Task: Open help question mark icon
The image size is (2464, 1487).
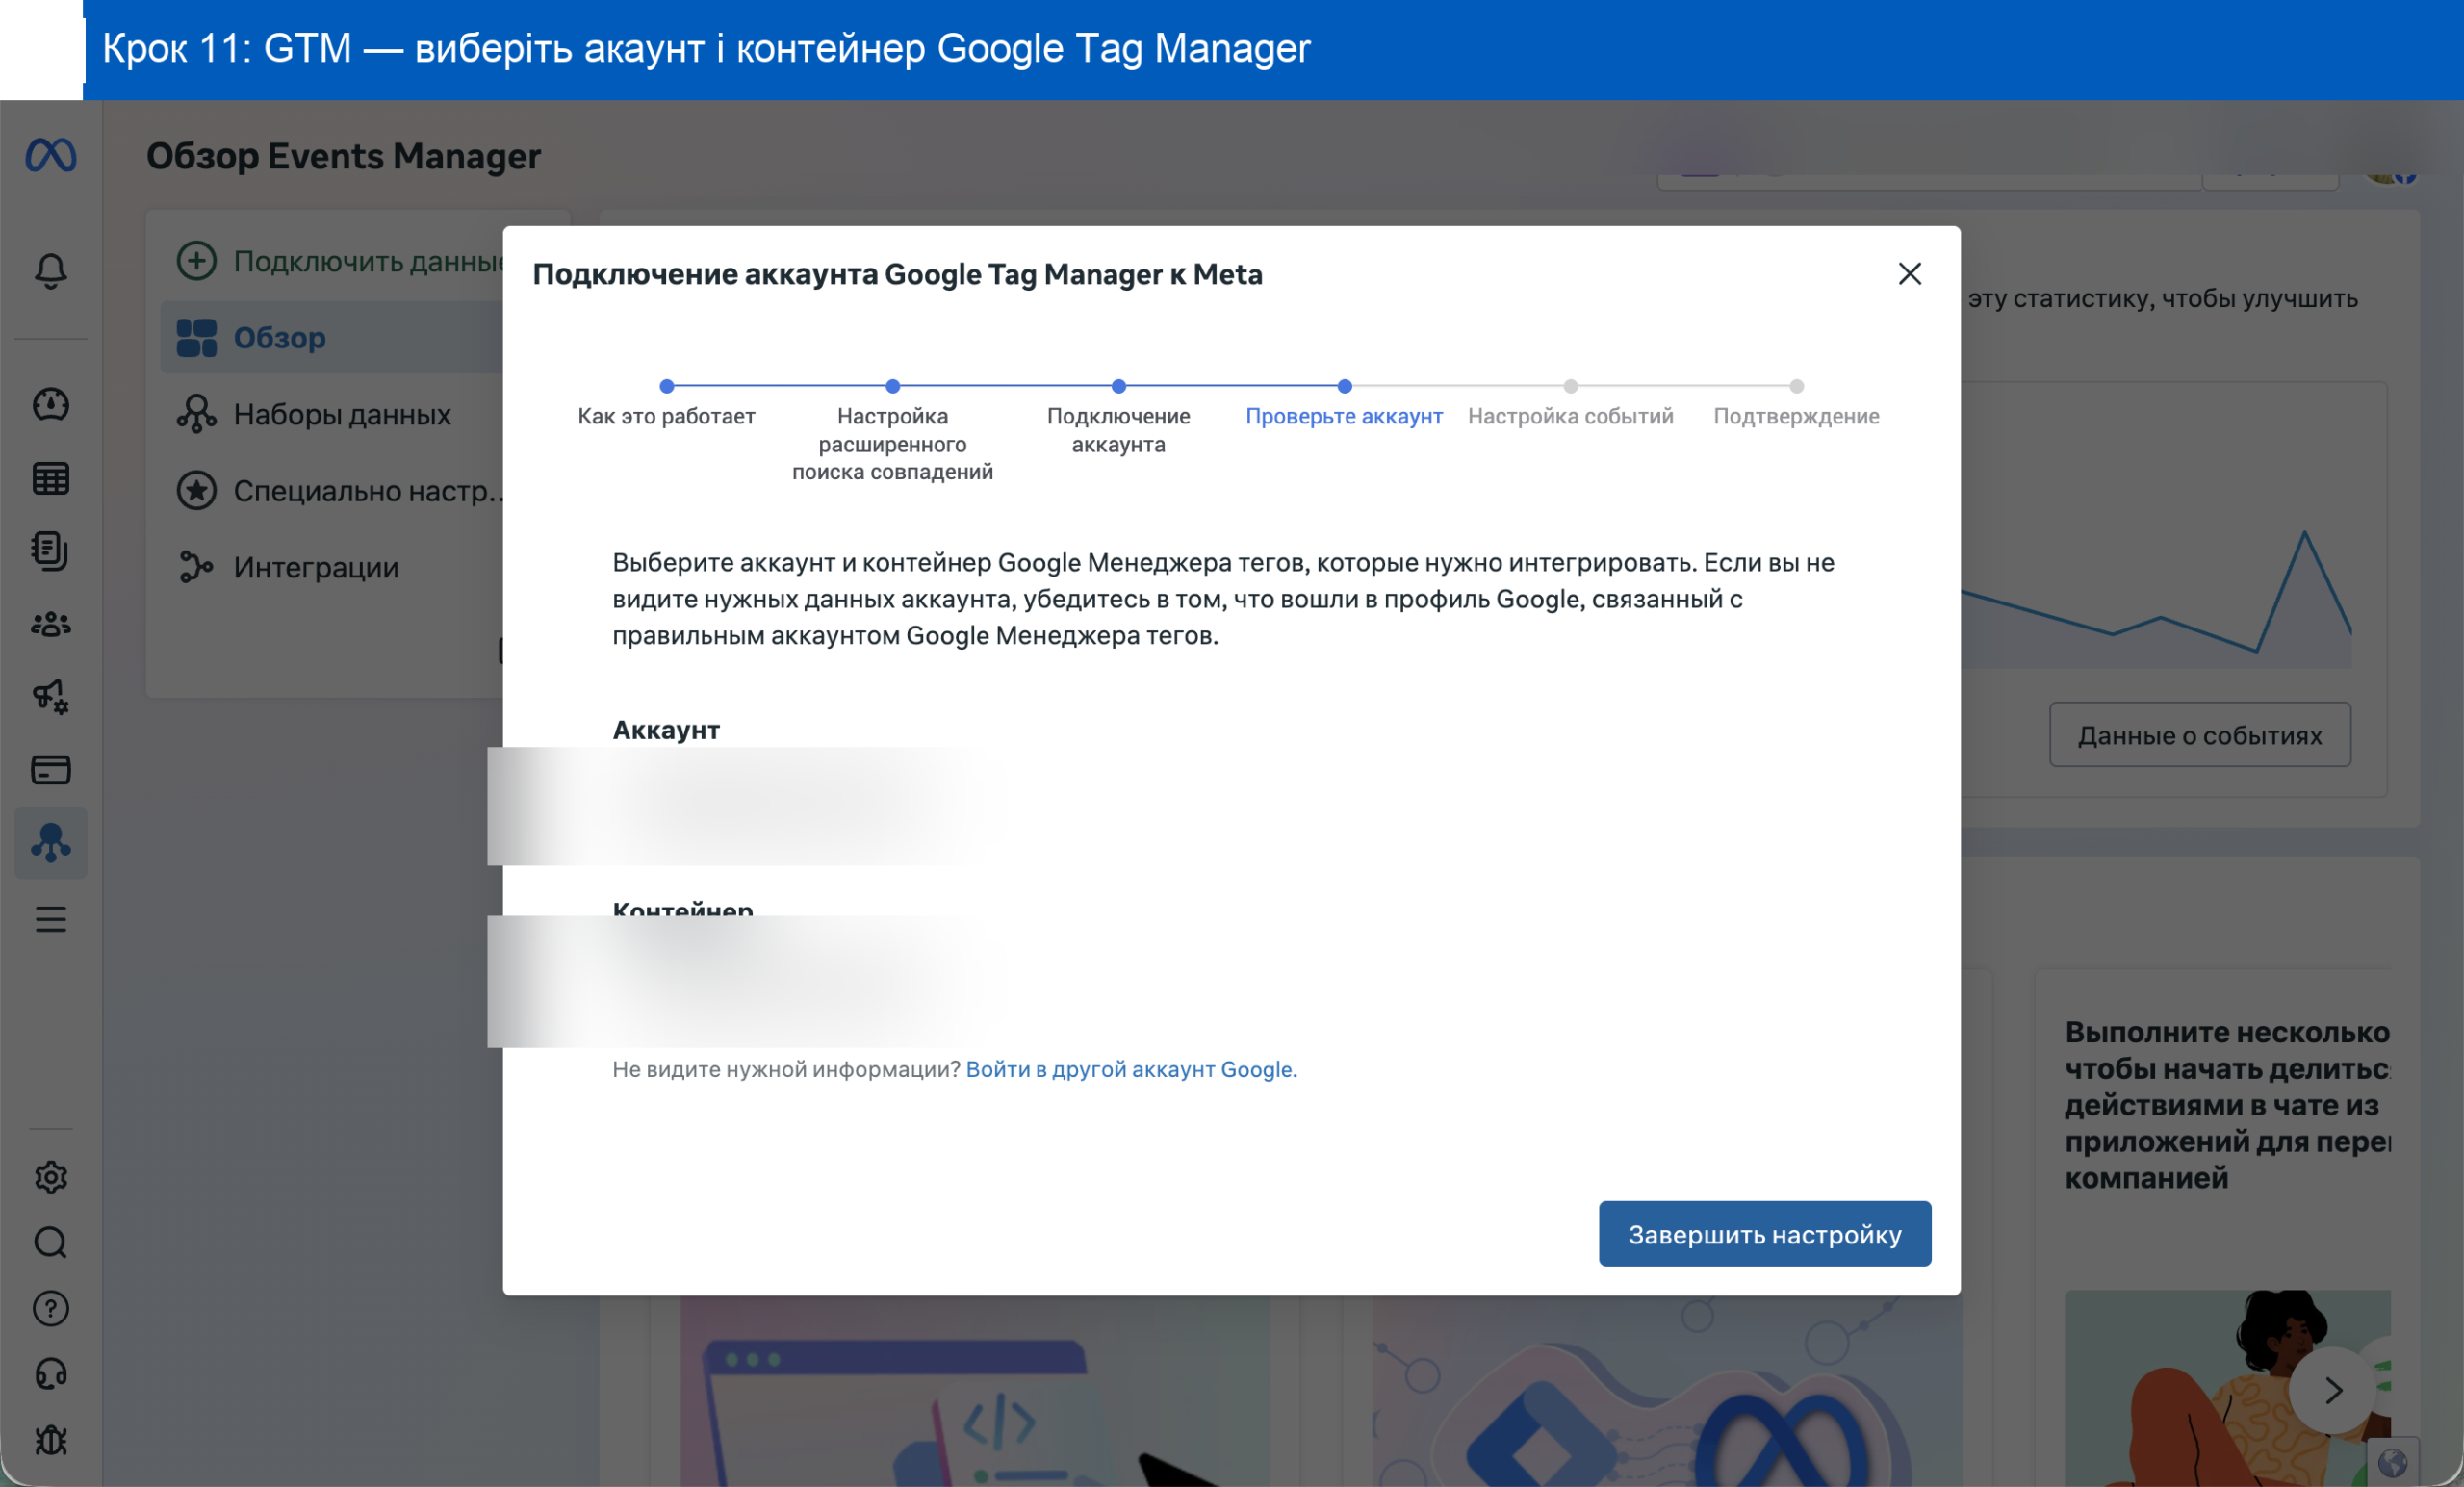Action: [x=51, y=1309]
